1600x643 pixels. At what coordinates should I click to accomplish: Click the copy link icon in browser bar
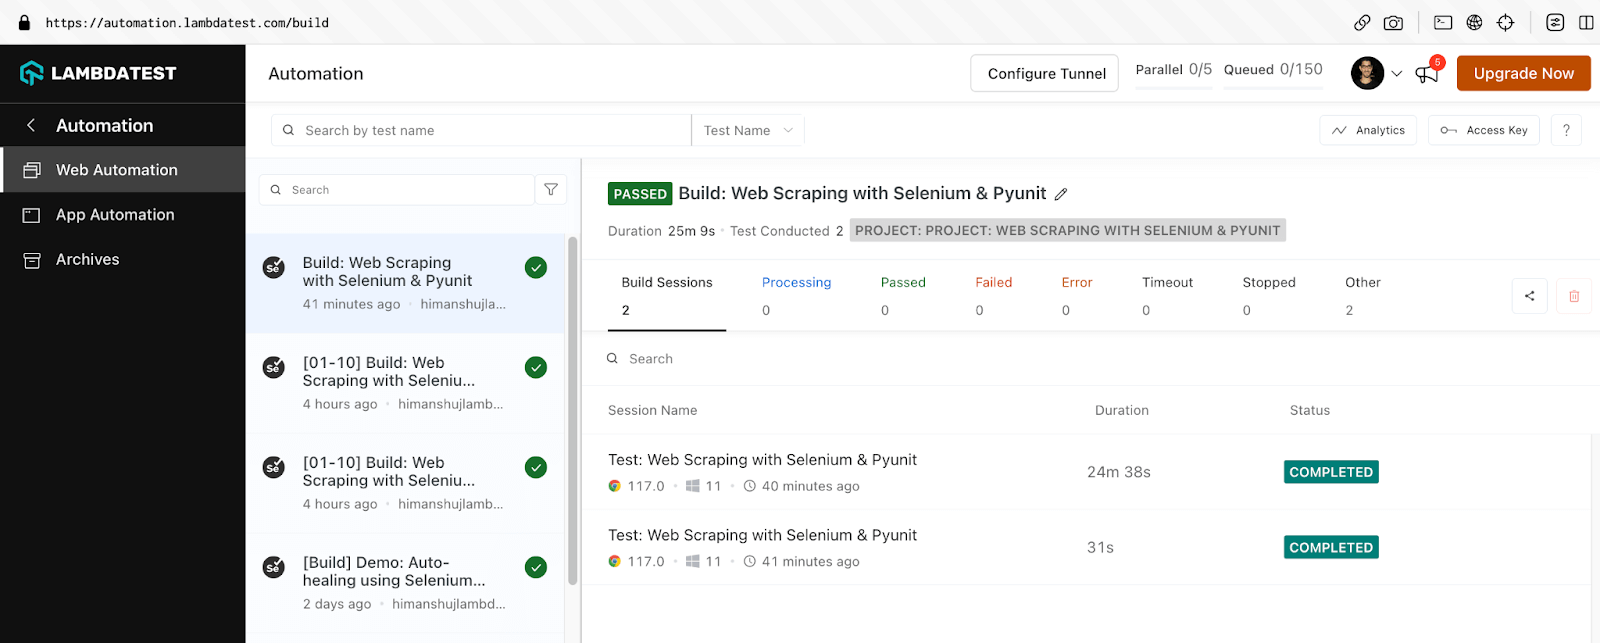pos(1362,23)
